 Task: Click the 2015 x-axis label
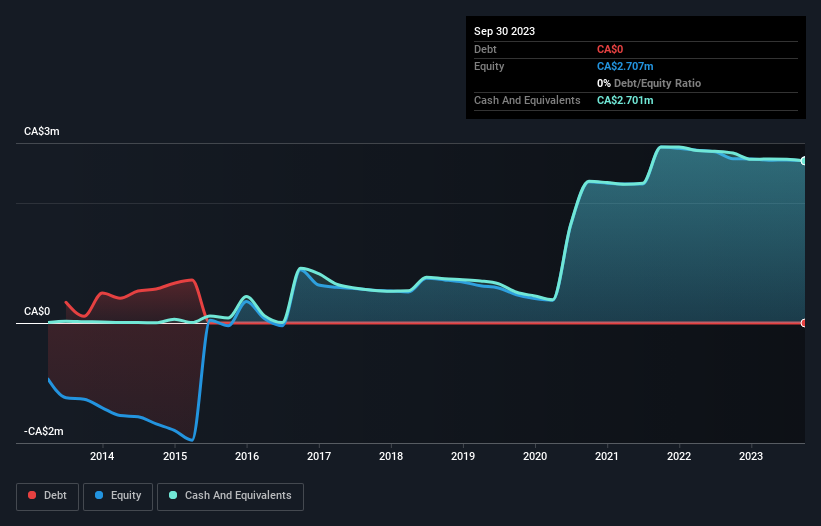coord(175,456)
